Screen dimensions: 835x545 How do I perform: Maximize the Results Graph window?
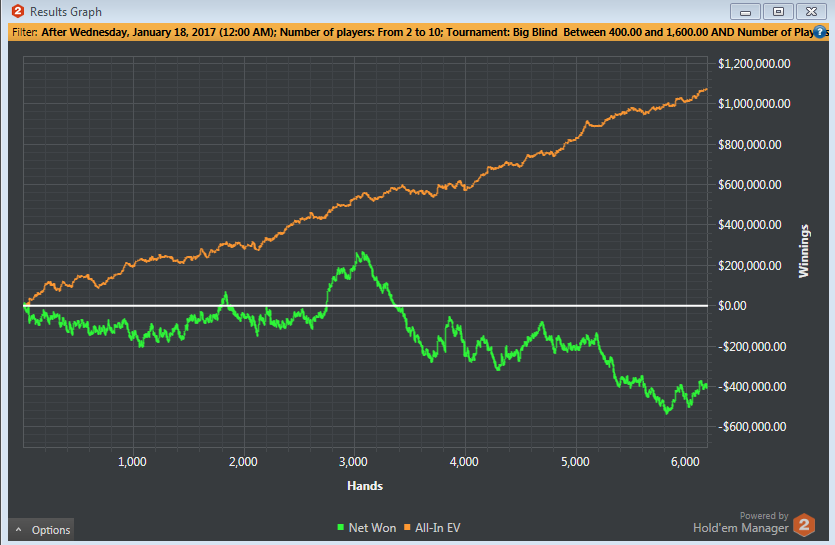pos(778,11)
